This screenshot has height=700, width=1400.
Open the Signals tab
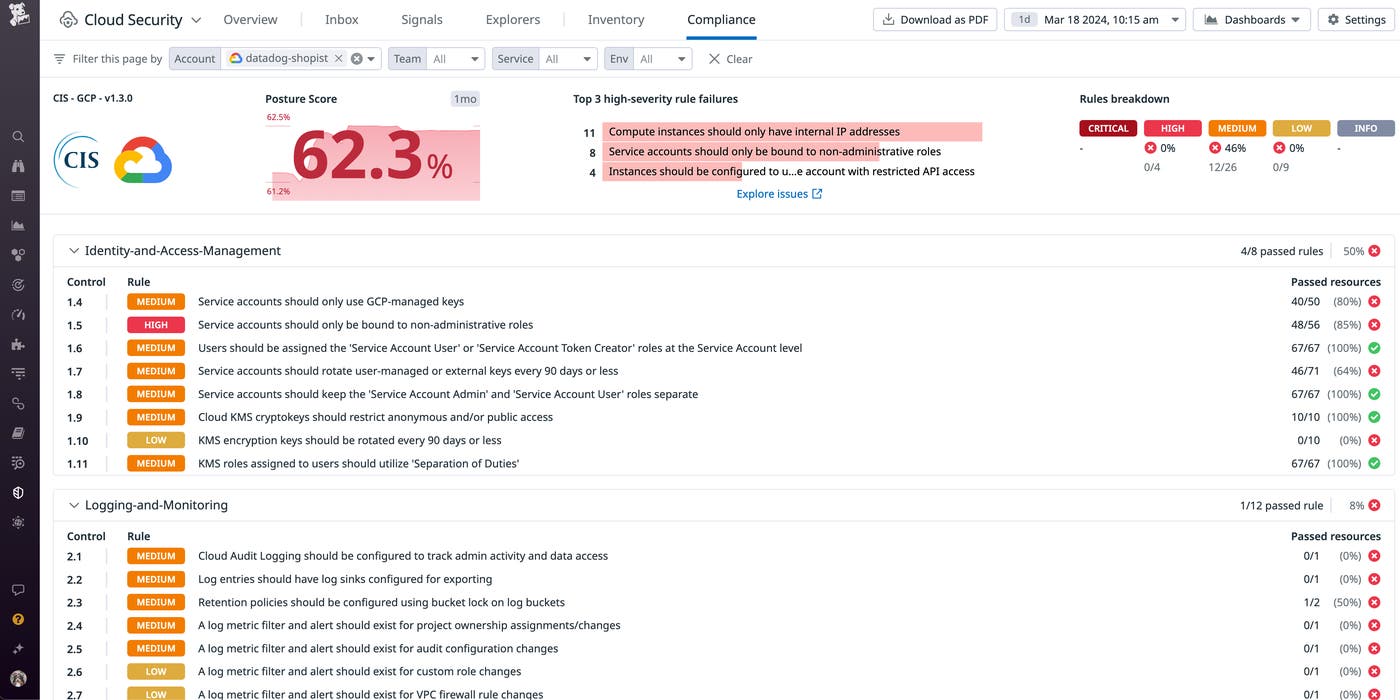(x=421, y=19)
